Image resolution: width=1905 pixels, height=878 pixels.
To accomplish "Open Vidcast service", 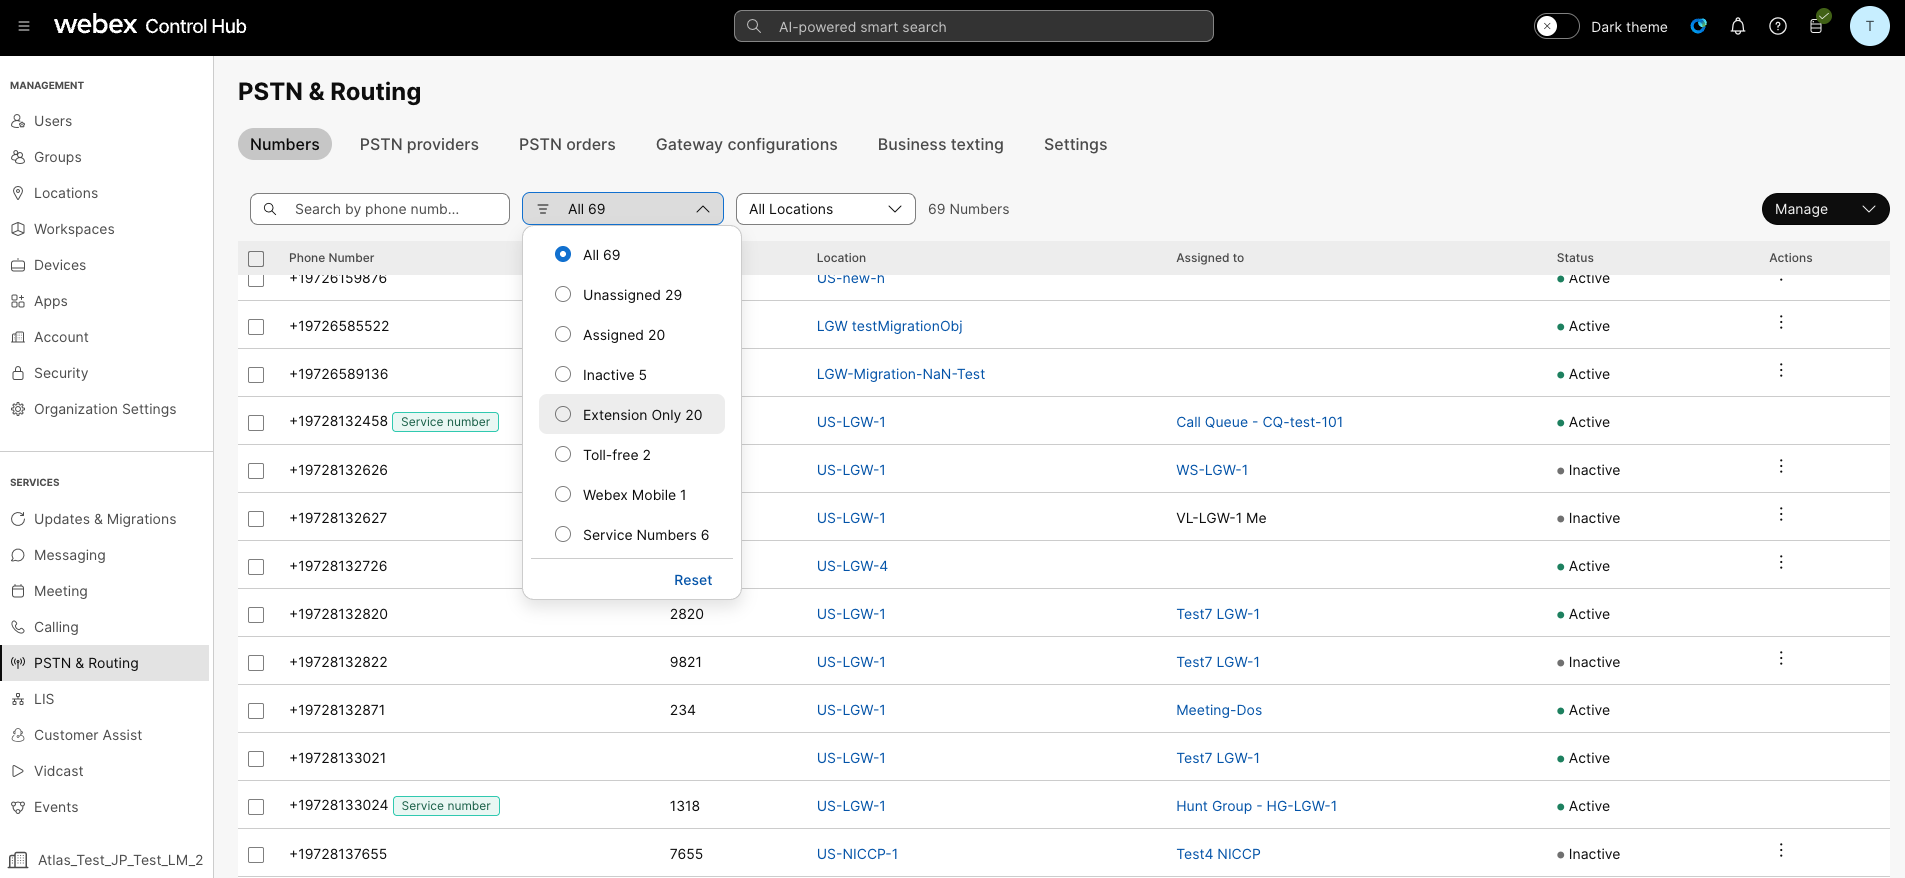I will click(59, 771).
